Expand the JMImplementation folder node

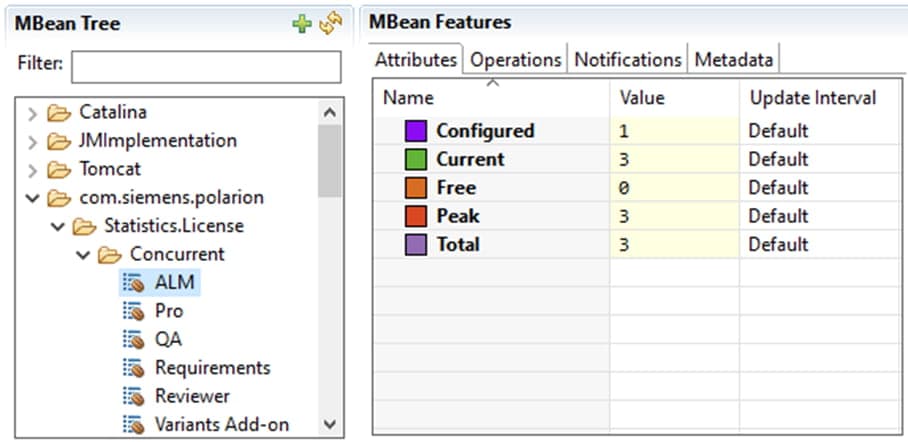33,141
